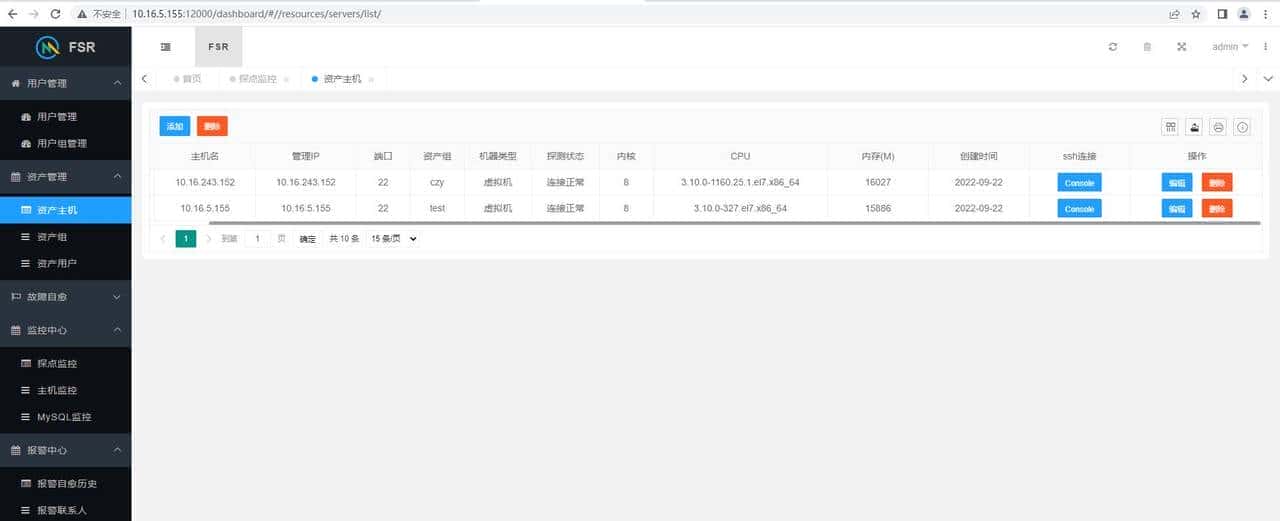
Task: Close the 资产主机 tab with its x
Action: pyautogui.click(x=371, y=79)
